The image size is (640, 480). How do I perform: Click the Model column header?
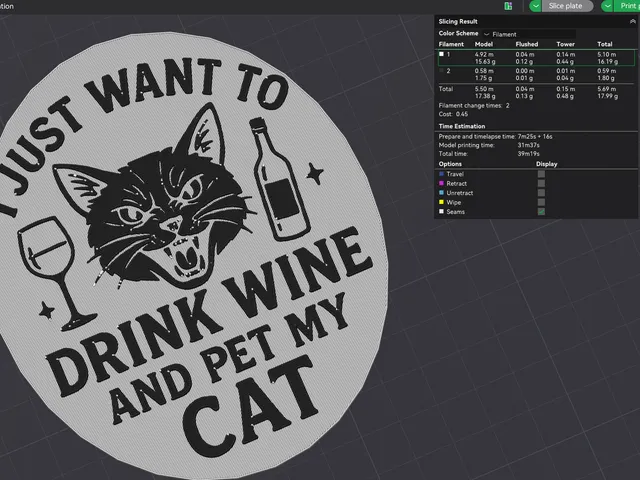(x=484, y=44)
